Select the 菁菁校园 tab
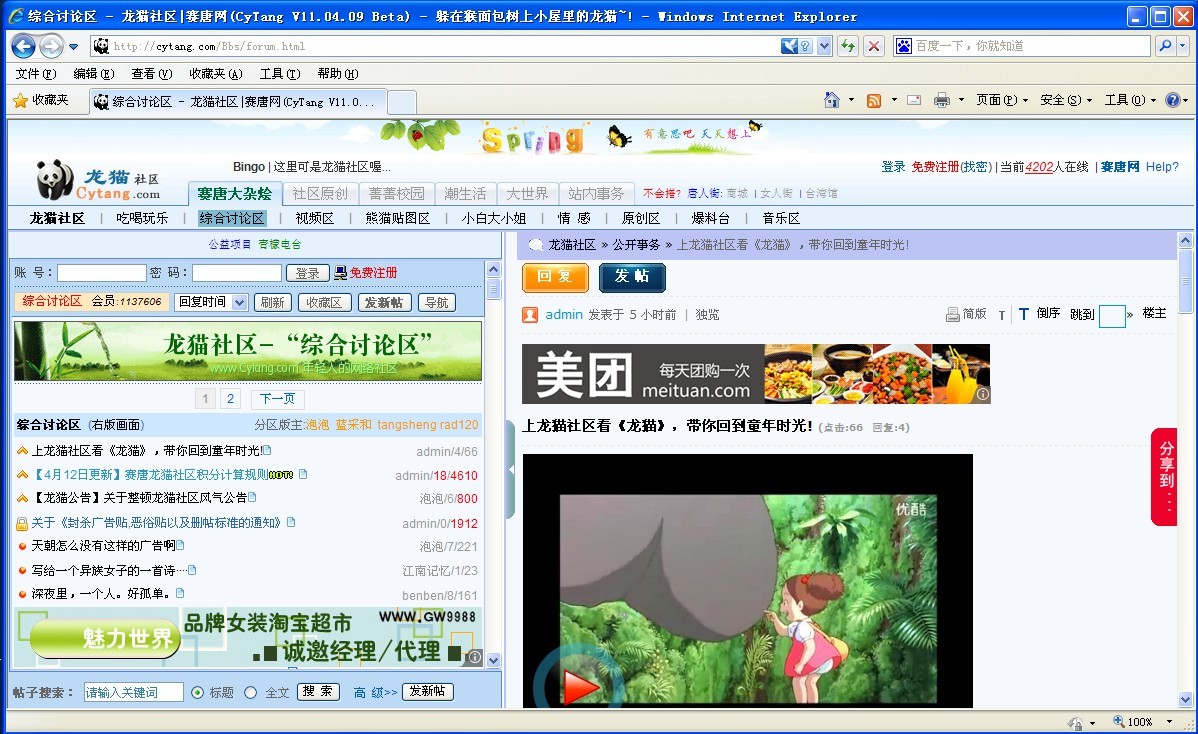Image resolution: width=1198 pixels, height=734 pixels. [397, 194]
